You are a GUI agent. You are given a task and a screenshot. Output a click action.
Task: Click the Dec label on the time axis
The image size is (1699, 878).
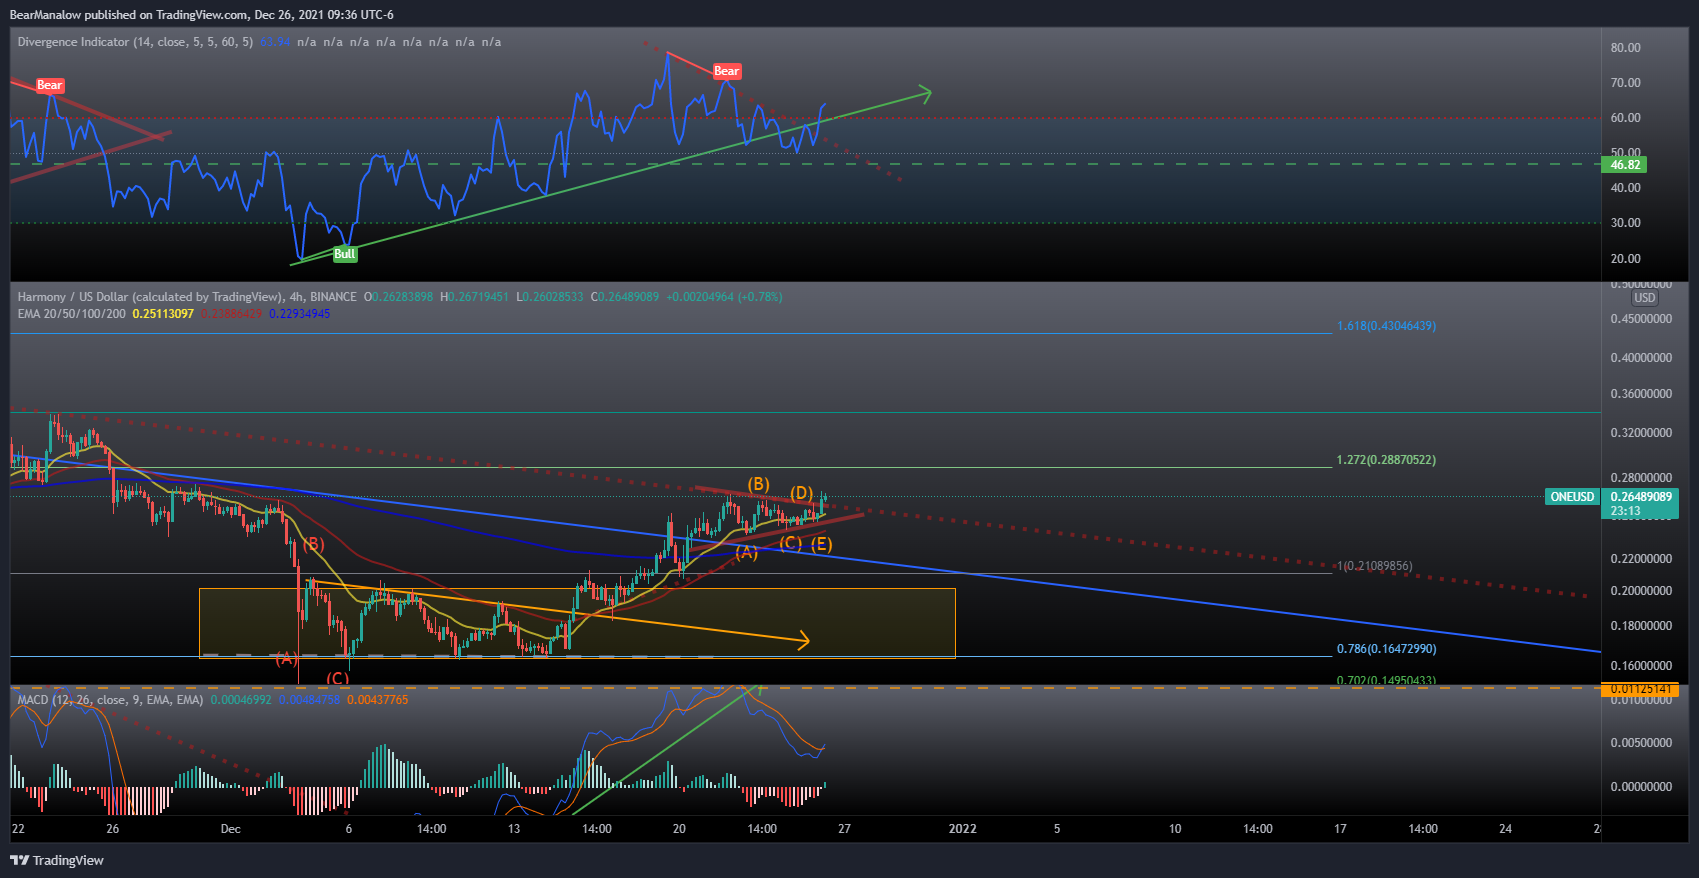pos(231,829)
